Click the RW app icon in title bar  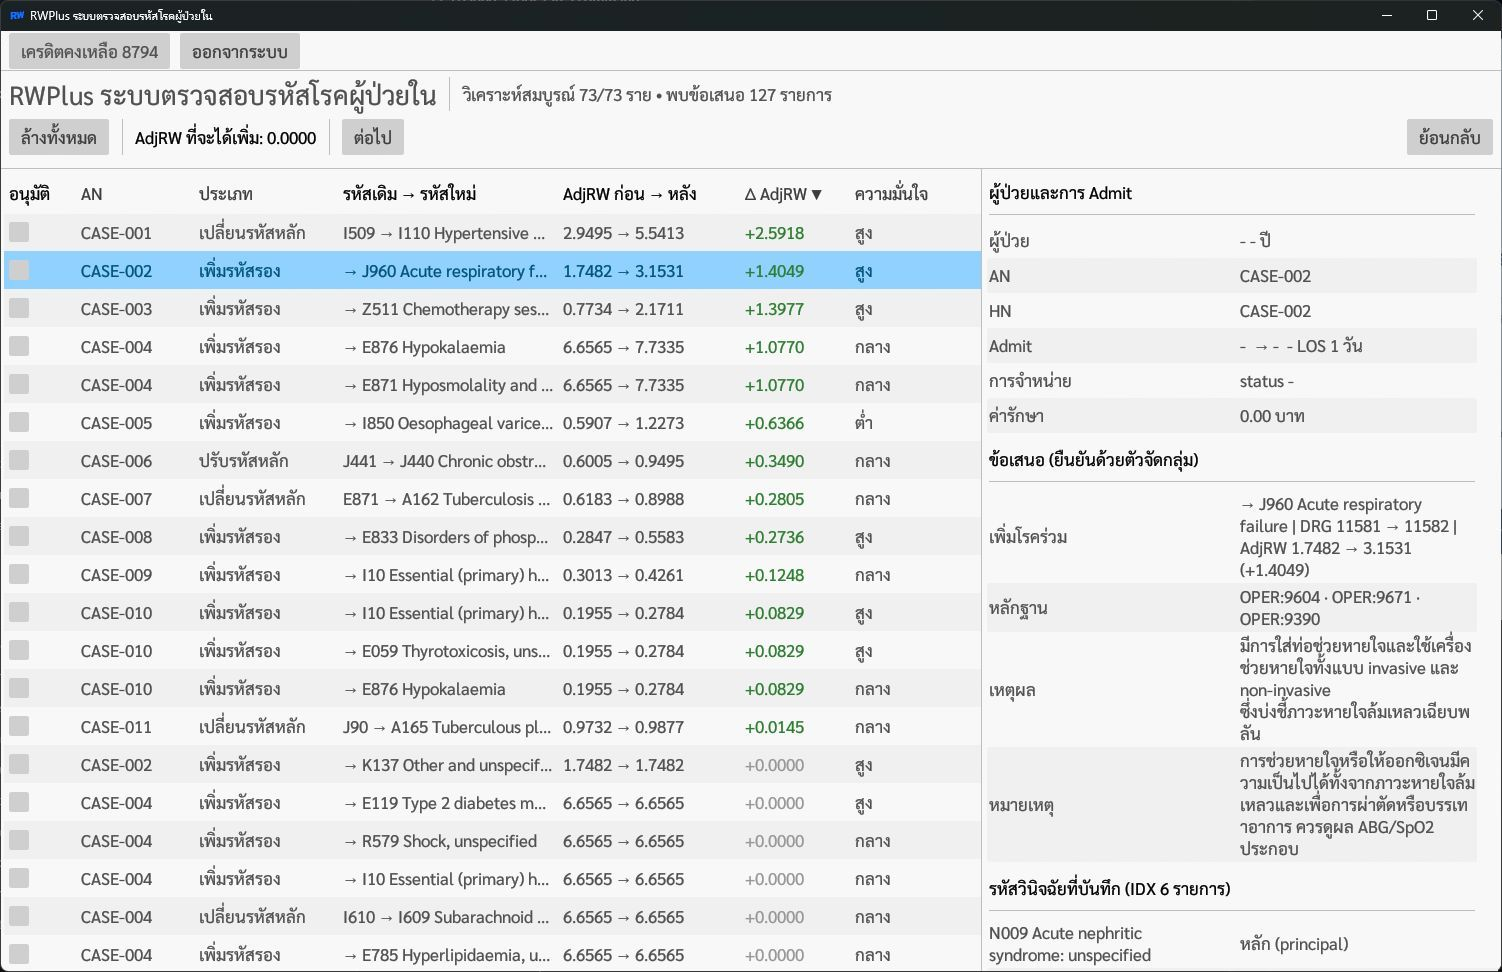17,15
